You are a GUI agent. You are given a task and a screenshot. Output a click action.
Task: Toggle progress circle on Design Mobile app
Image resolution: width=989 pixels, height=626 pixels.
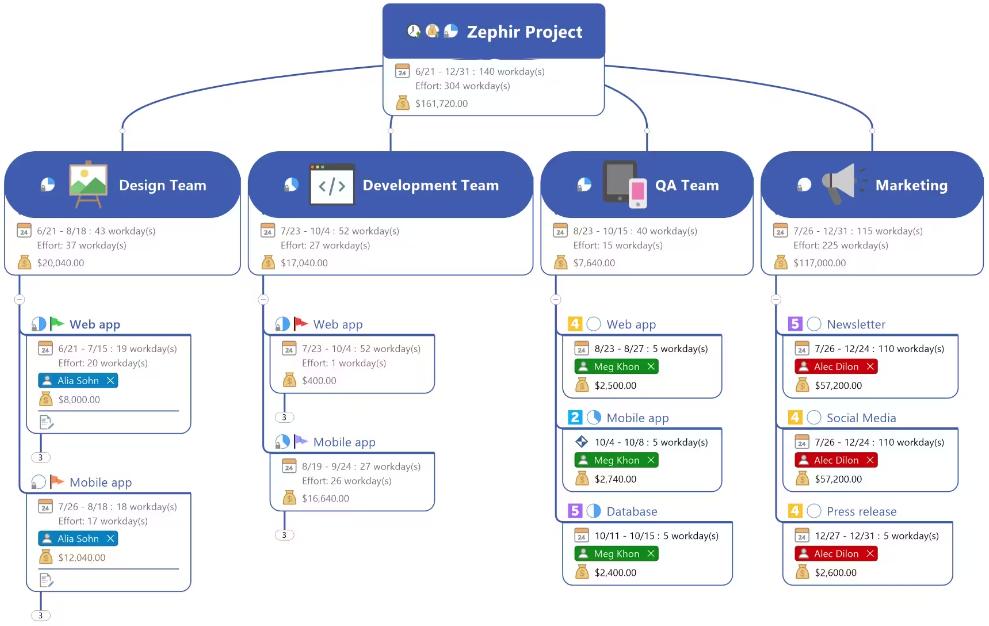tap(38, 481)
